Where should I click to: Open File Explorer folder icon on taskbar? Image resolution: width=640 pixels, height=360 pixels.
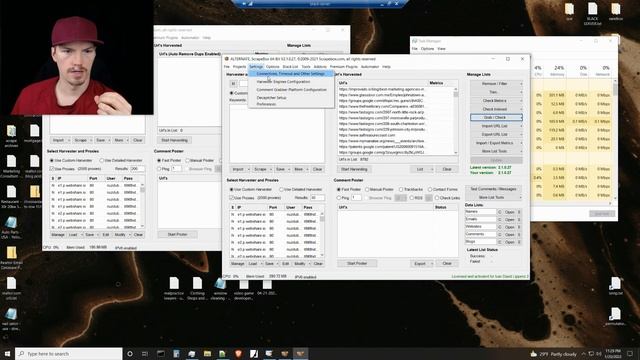207,353
